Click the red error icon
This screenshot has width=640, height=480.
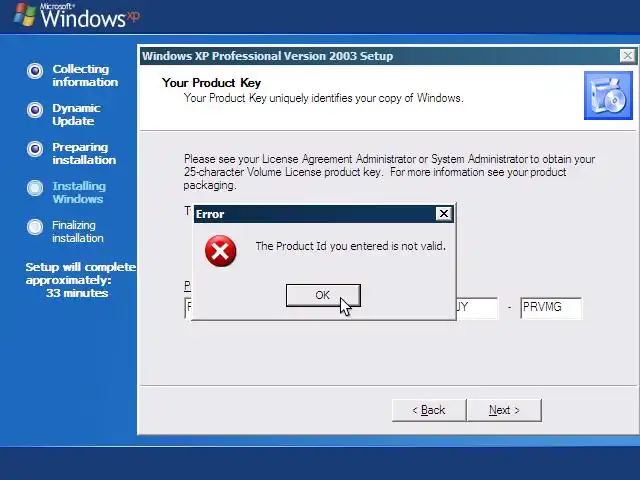[220, 251]
